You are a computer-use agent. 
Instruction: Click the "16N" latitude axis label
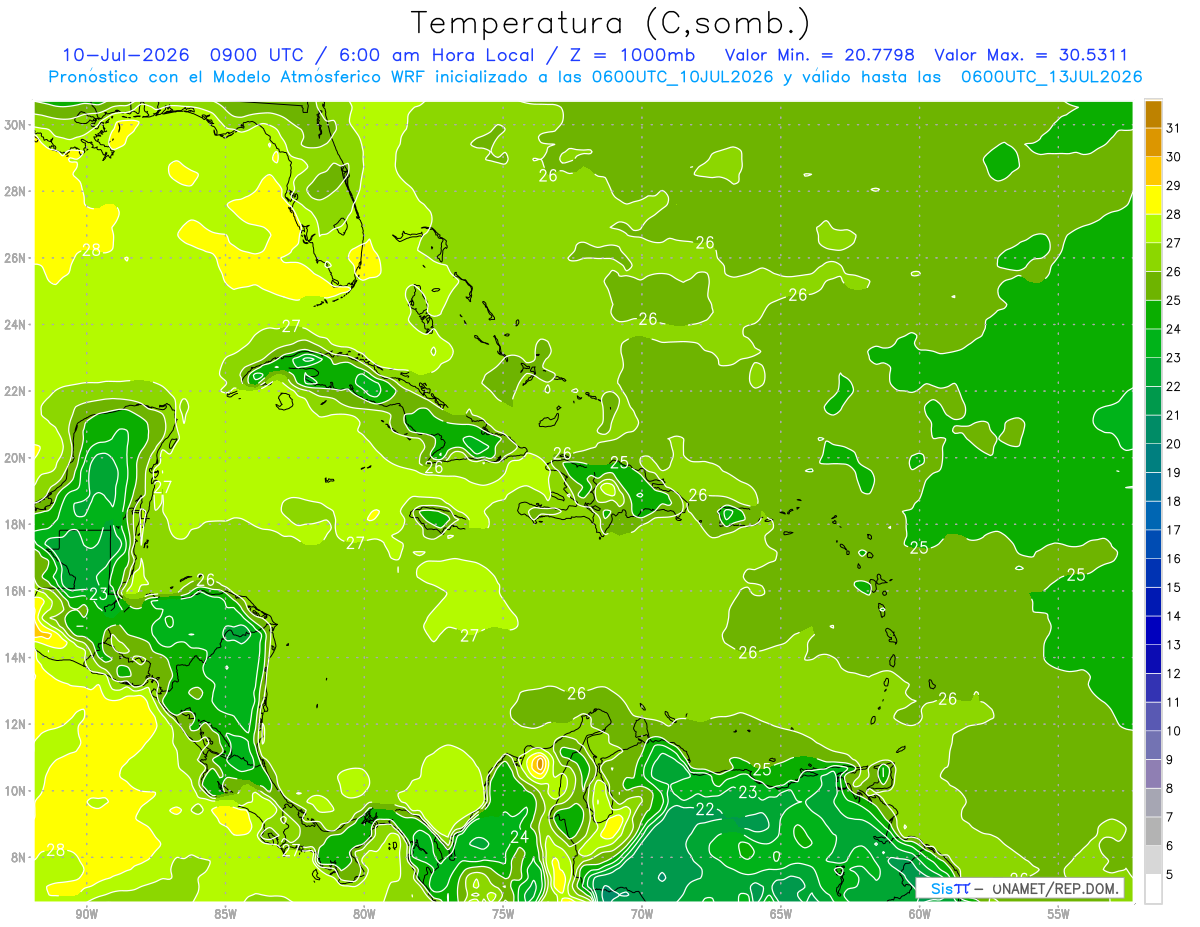coord(17,591)
